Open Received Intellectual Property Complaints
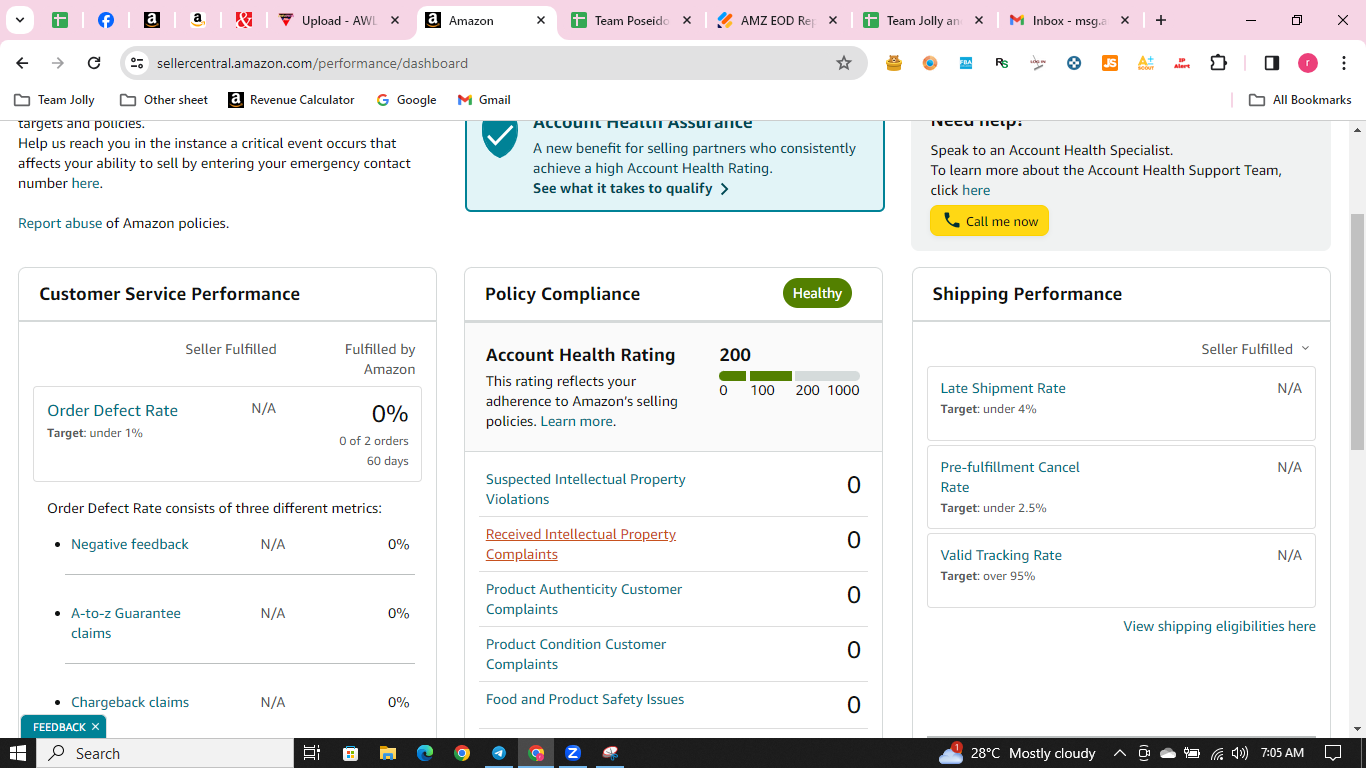The image size is (1366, 768). click(581, 544)
